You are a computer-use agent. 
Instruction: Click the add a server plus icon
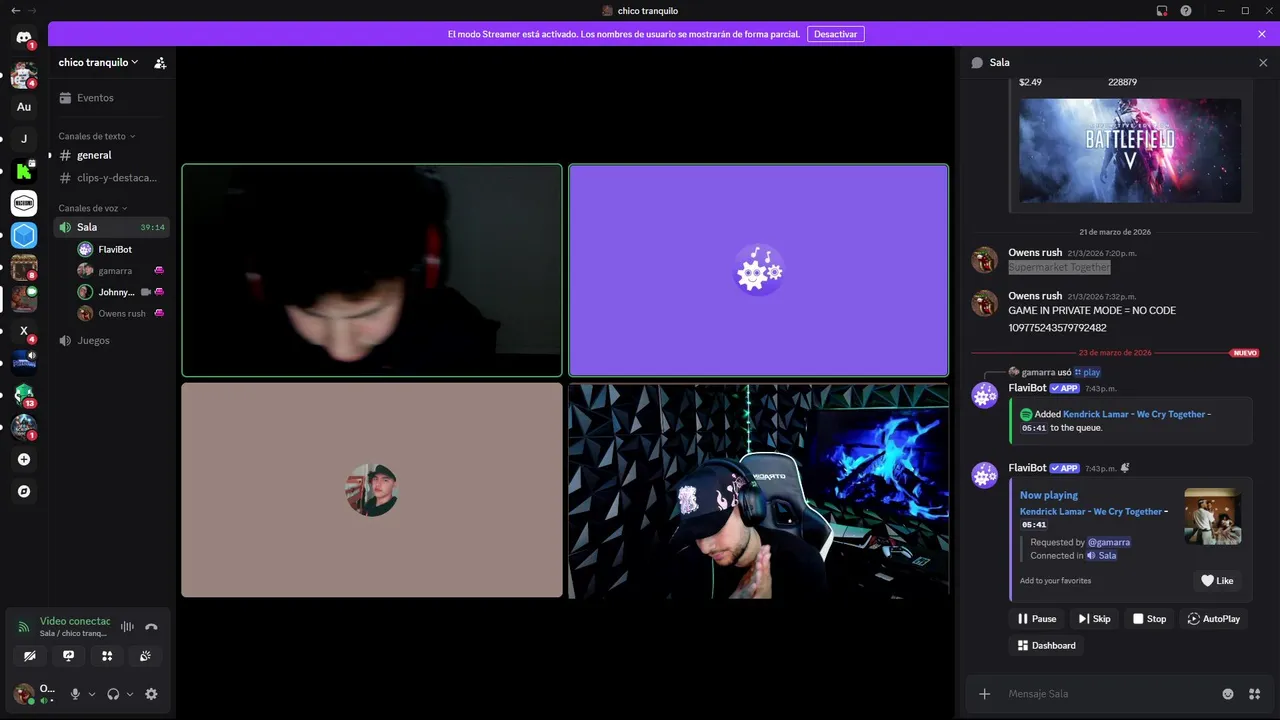[24, 460]
